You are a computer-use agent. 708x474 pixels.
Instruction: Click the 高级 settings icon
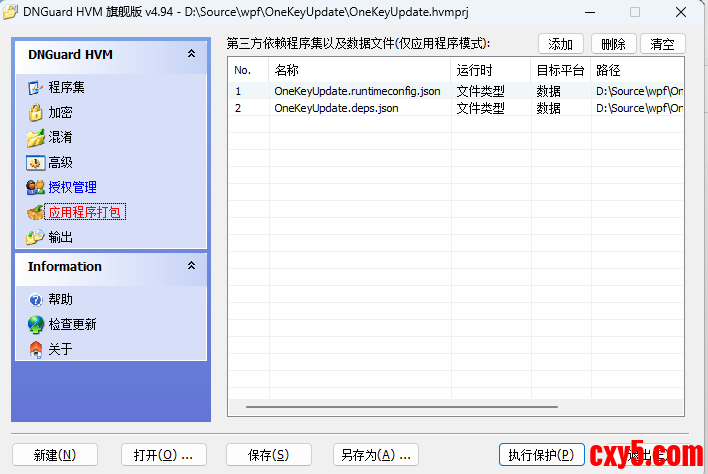tap(35, 163)
